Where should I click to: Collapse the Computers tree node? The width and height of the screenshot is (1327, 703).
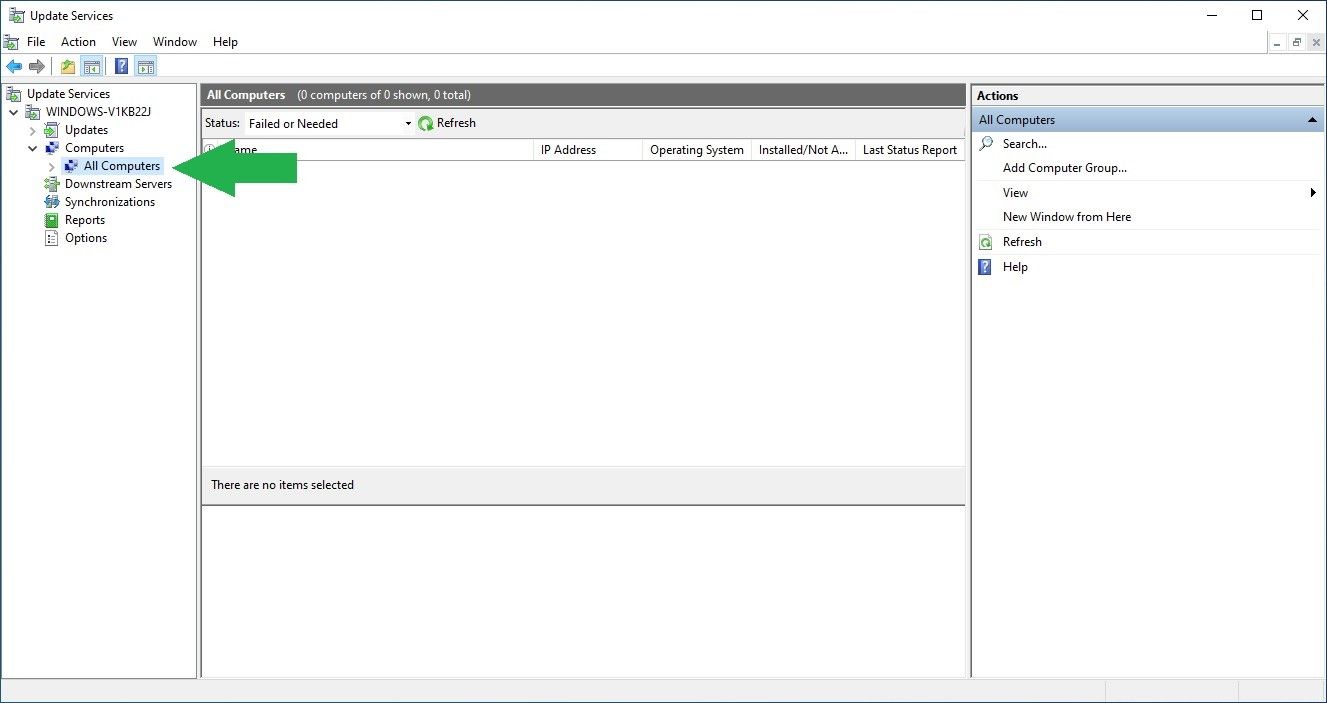33,148
